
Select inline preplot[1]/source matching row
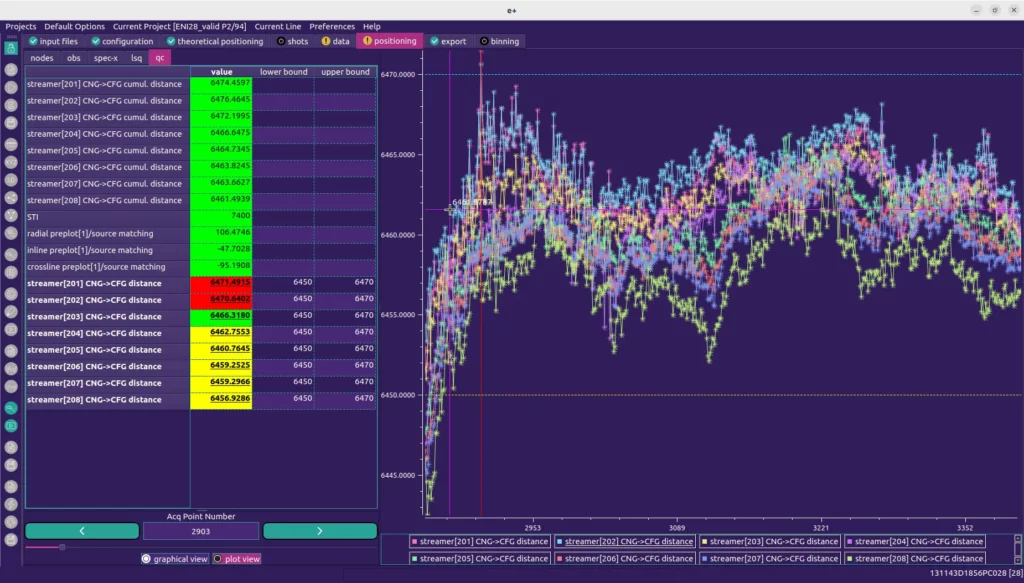[200, 250]
